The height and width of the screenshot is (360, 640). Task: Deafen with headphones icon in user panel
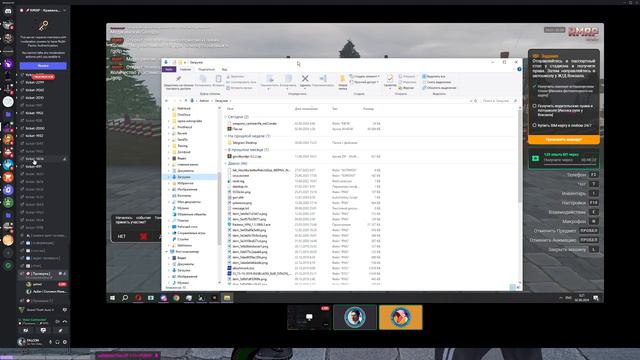click(58, 342)
